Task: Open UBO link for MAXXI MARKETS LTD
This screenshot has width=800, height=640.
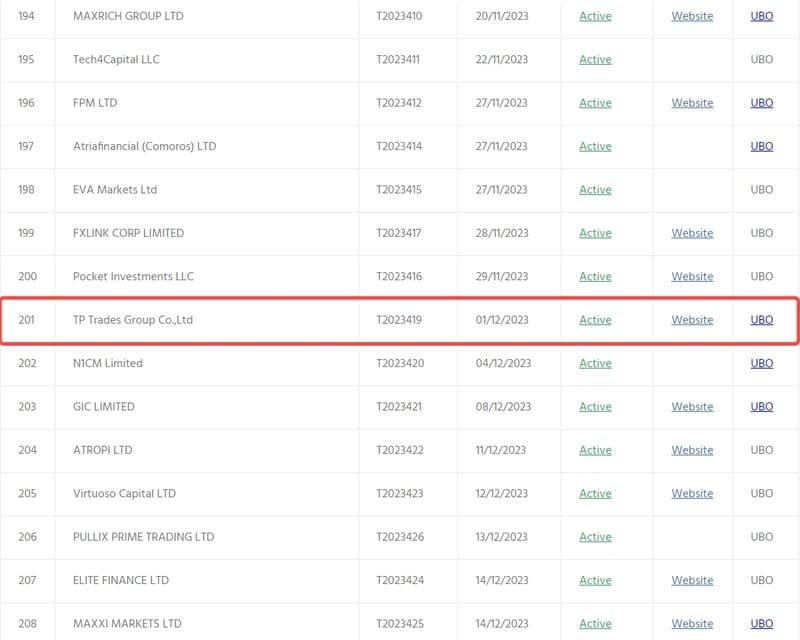Action: [762, 624]
